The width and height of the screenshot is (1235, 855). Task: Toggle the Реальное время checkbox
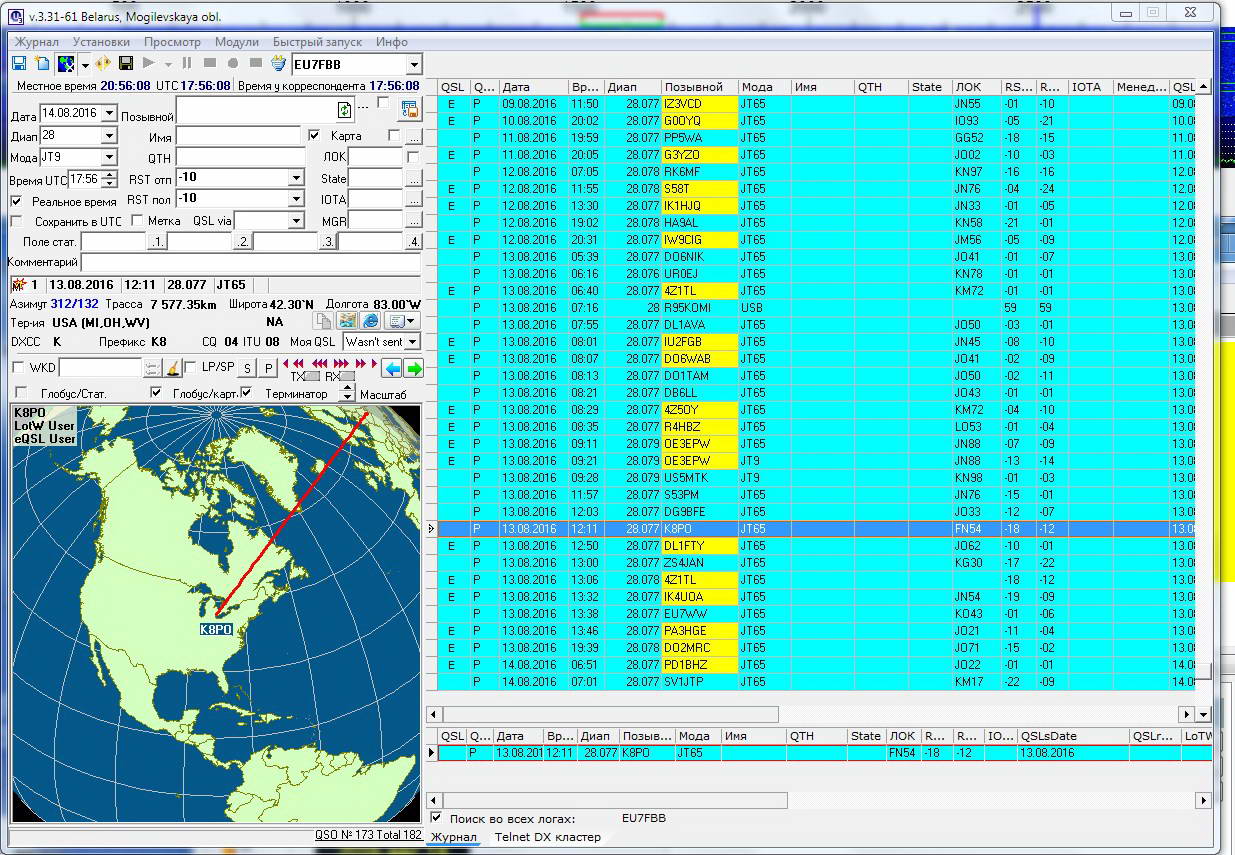click(16, 201)
